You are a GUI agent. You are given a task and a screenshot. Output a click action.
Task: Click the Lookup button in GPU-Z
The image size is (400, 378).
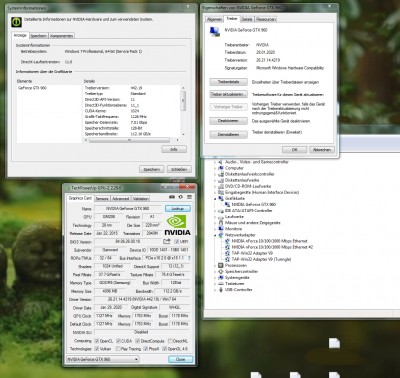(178, 208)
